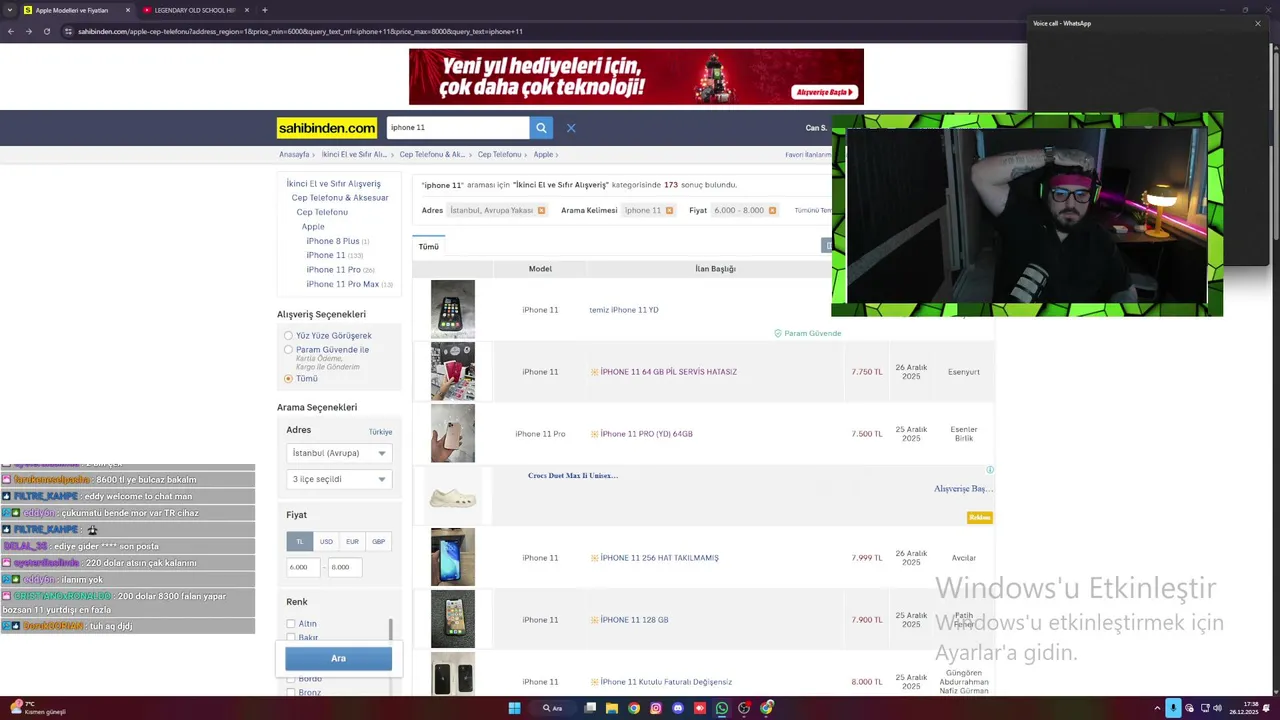Open Google Chrome from the taskbar
This screenshot has width=1280, height=720.
(x=634, y=708)
